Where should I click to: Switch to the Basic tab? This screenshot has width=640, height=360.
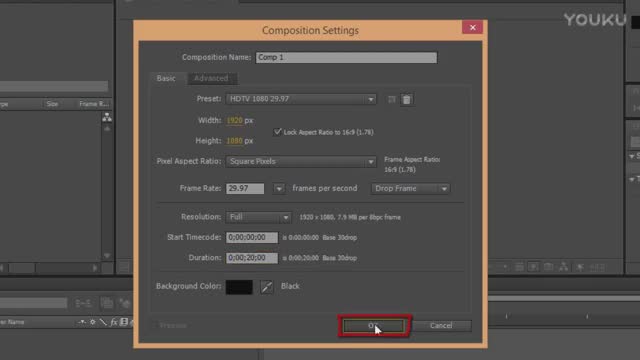tap(166, 78)
